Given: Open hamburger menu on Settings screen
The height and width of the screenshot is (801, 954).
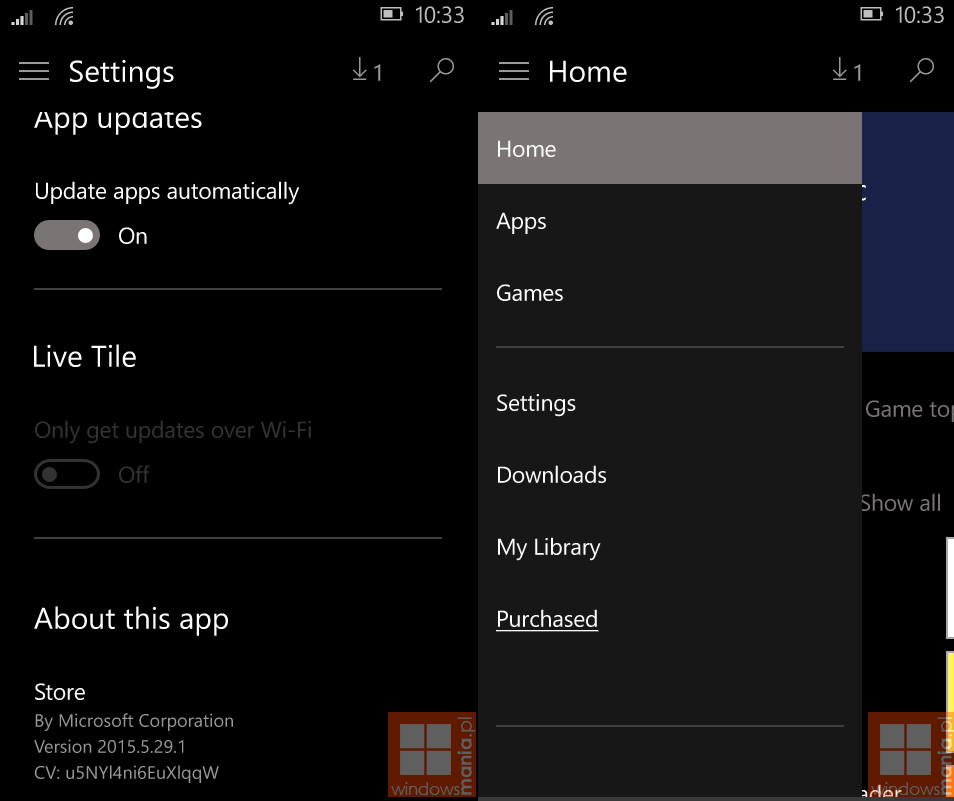Looking at the screenshot, I should click(33, 72).
